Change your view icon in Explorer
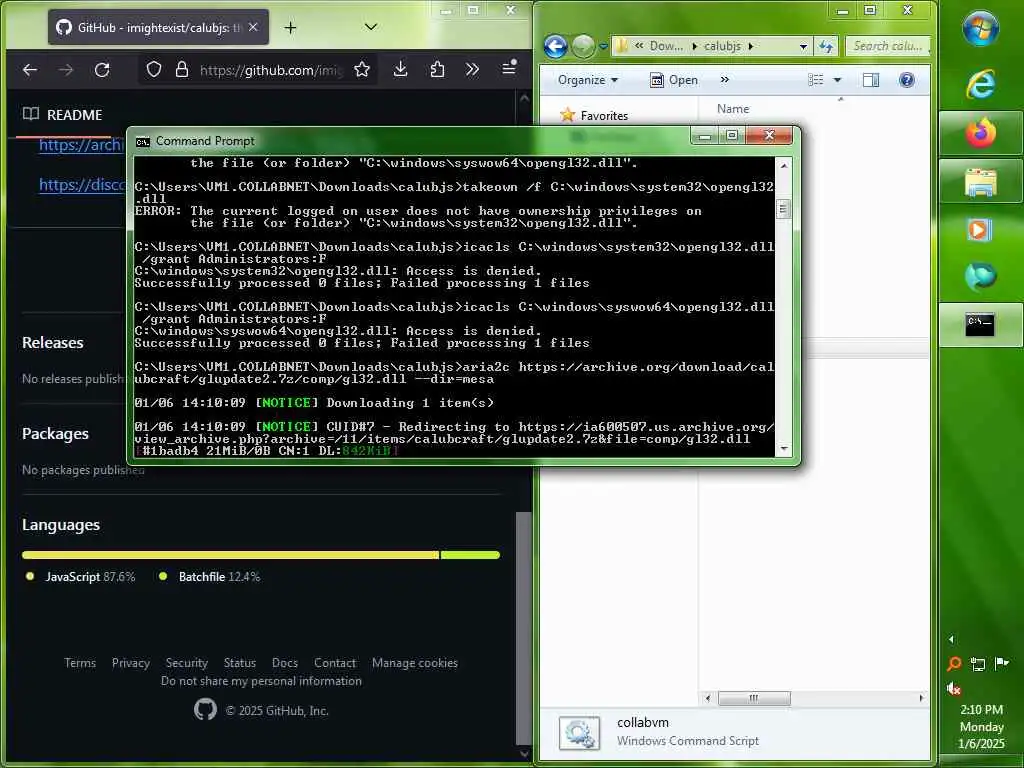 coord(816,80)
